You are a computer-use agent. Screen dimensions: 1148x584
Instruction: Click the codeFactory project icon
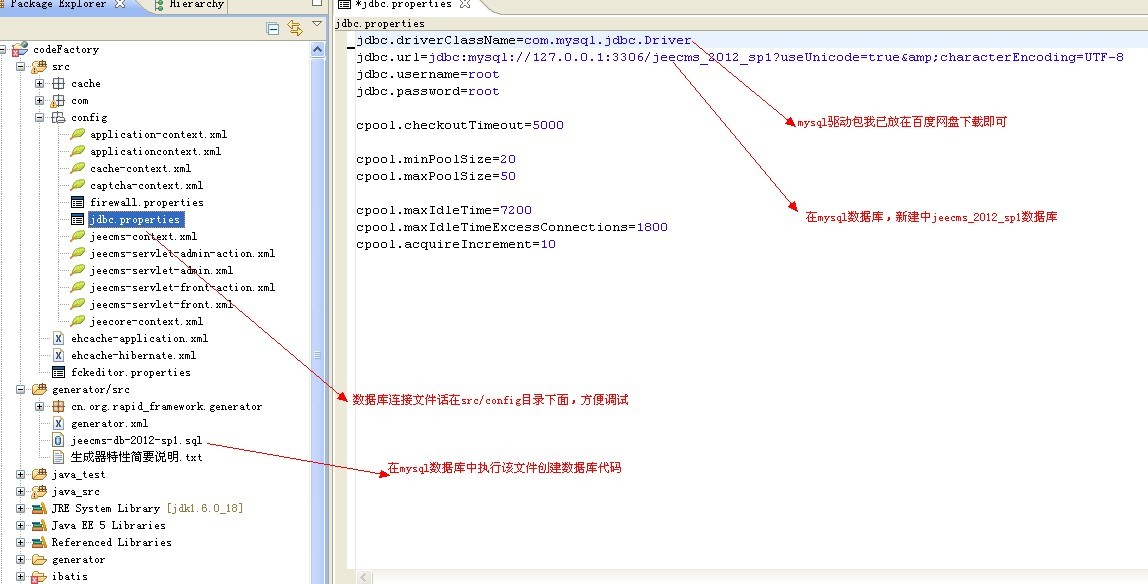coord(20,50)
